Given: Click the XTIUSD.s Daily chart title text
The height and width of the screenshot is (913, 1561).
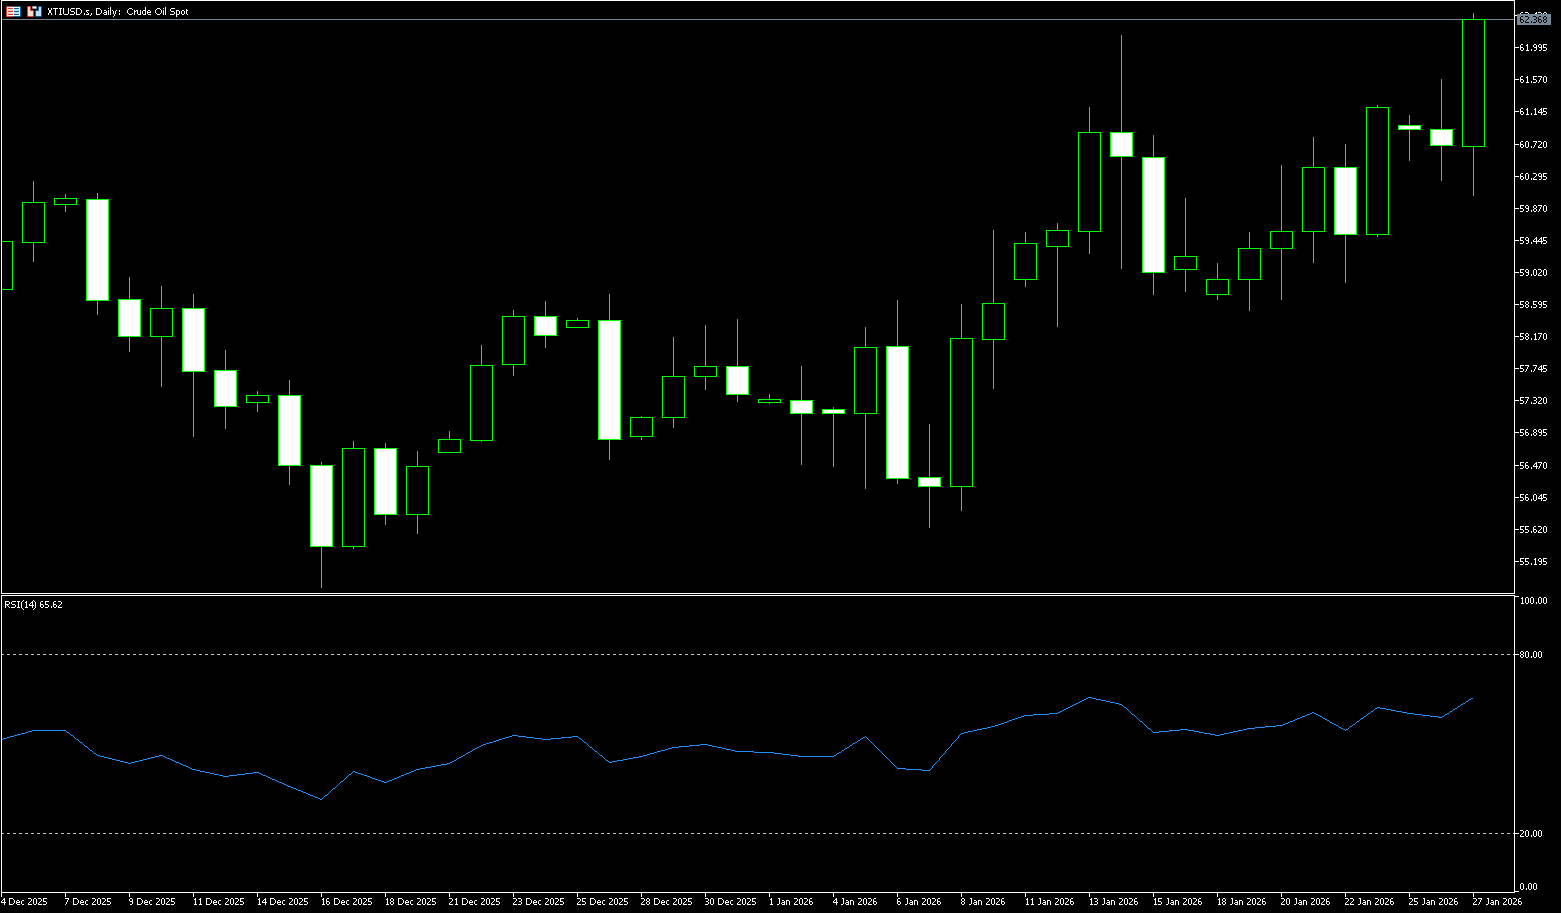Looking at the screenshot, I should (117, 12).
